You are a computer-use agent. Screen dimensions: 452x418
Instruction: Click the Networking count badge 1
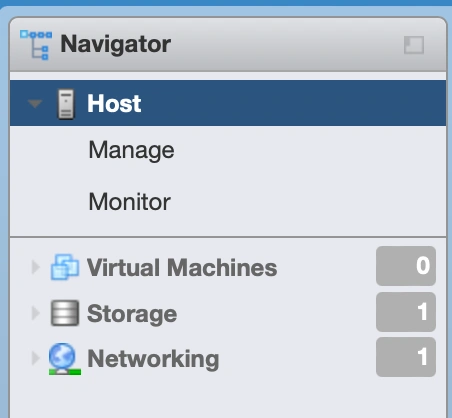tap(406, 357)
